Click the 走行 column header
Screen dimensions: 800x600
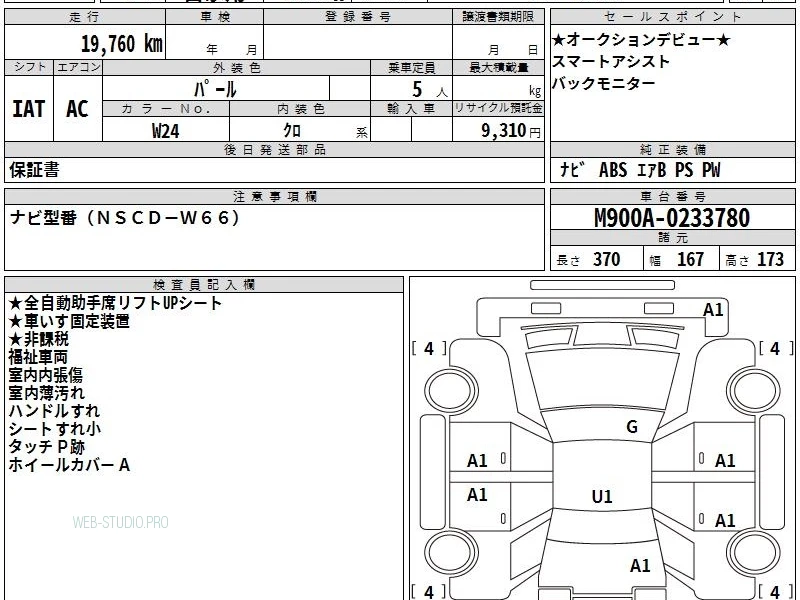[x=85, y=17]
